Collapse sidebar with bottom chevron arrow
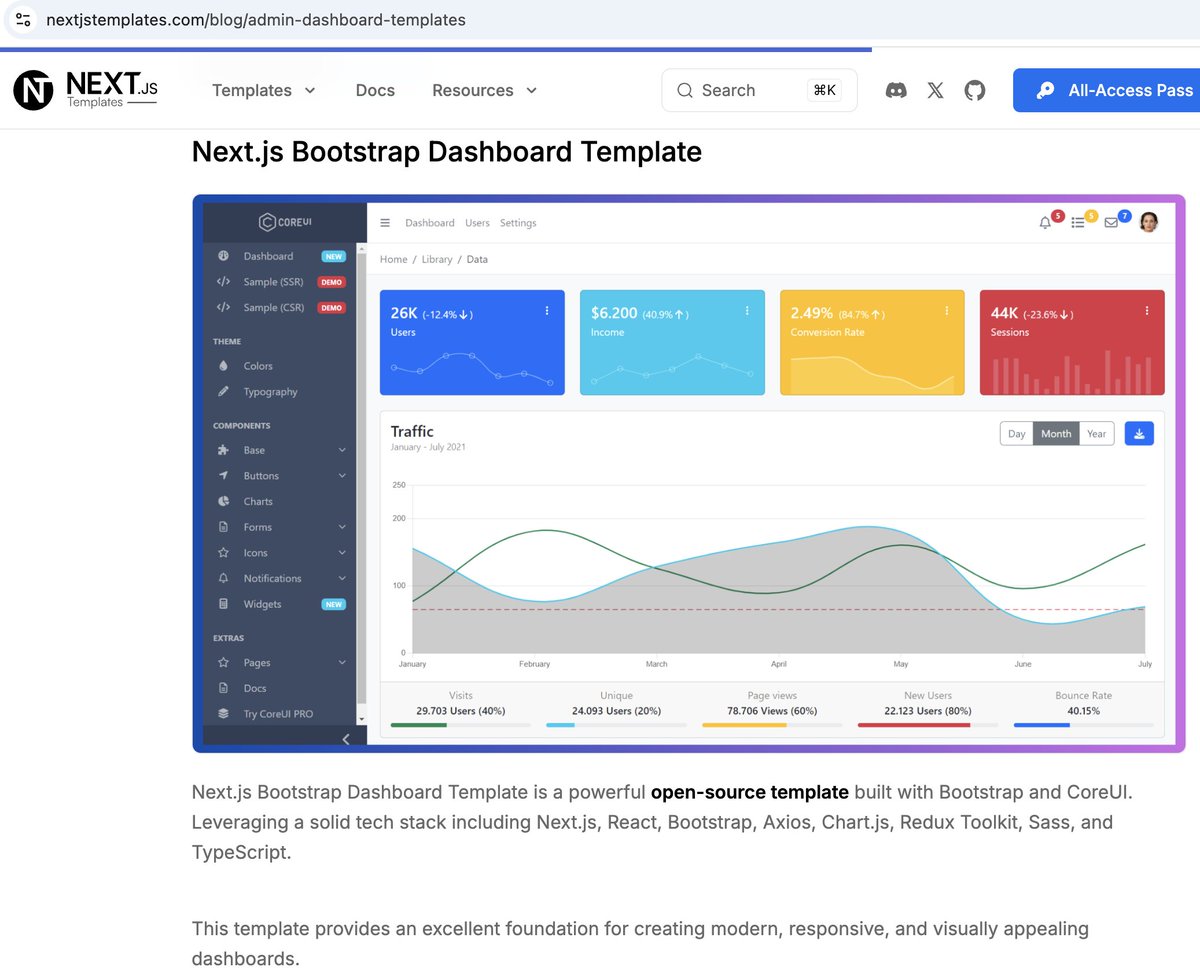 pyautogui.click(x=346, y=739)
